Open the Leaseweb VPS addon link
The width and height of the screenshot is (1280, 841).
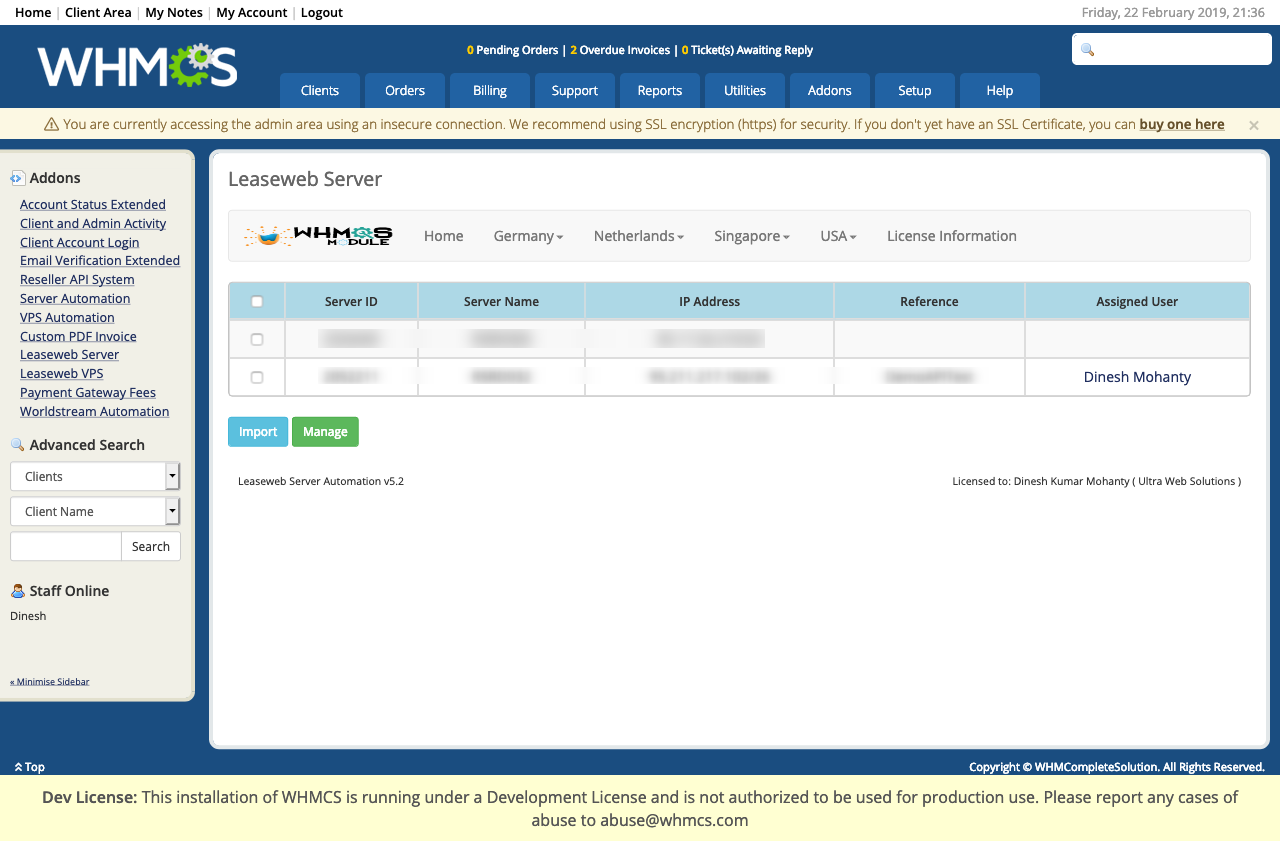61,373
